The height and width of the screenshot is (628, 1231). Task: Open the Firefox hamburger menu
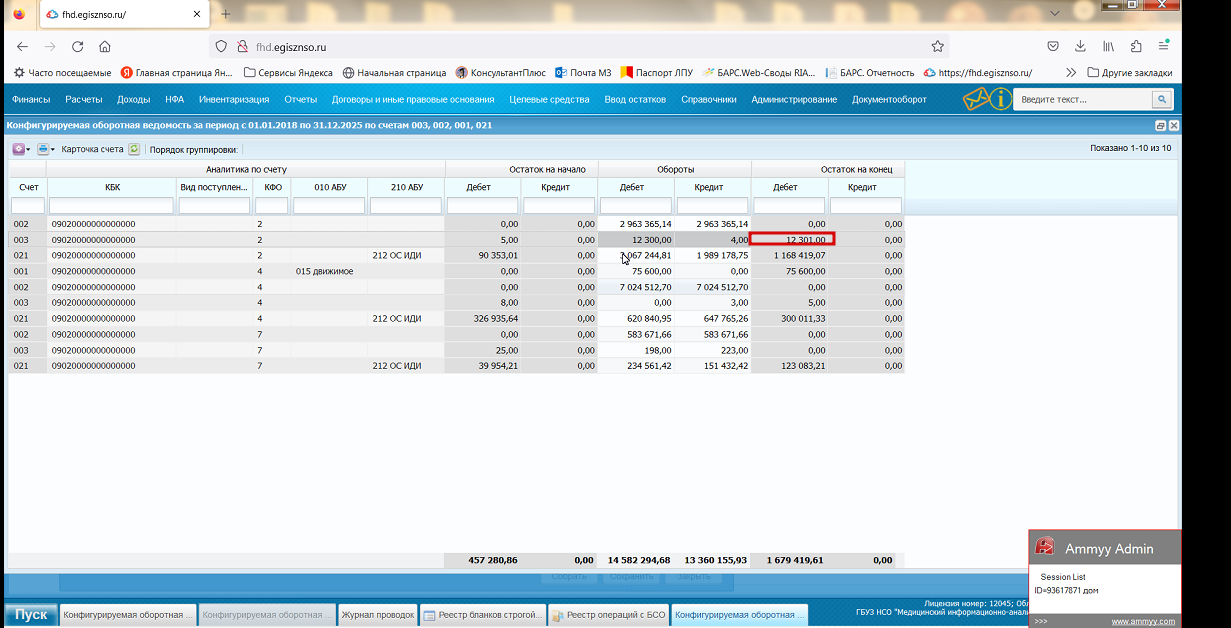tap(1164, 47)
